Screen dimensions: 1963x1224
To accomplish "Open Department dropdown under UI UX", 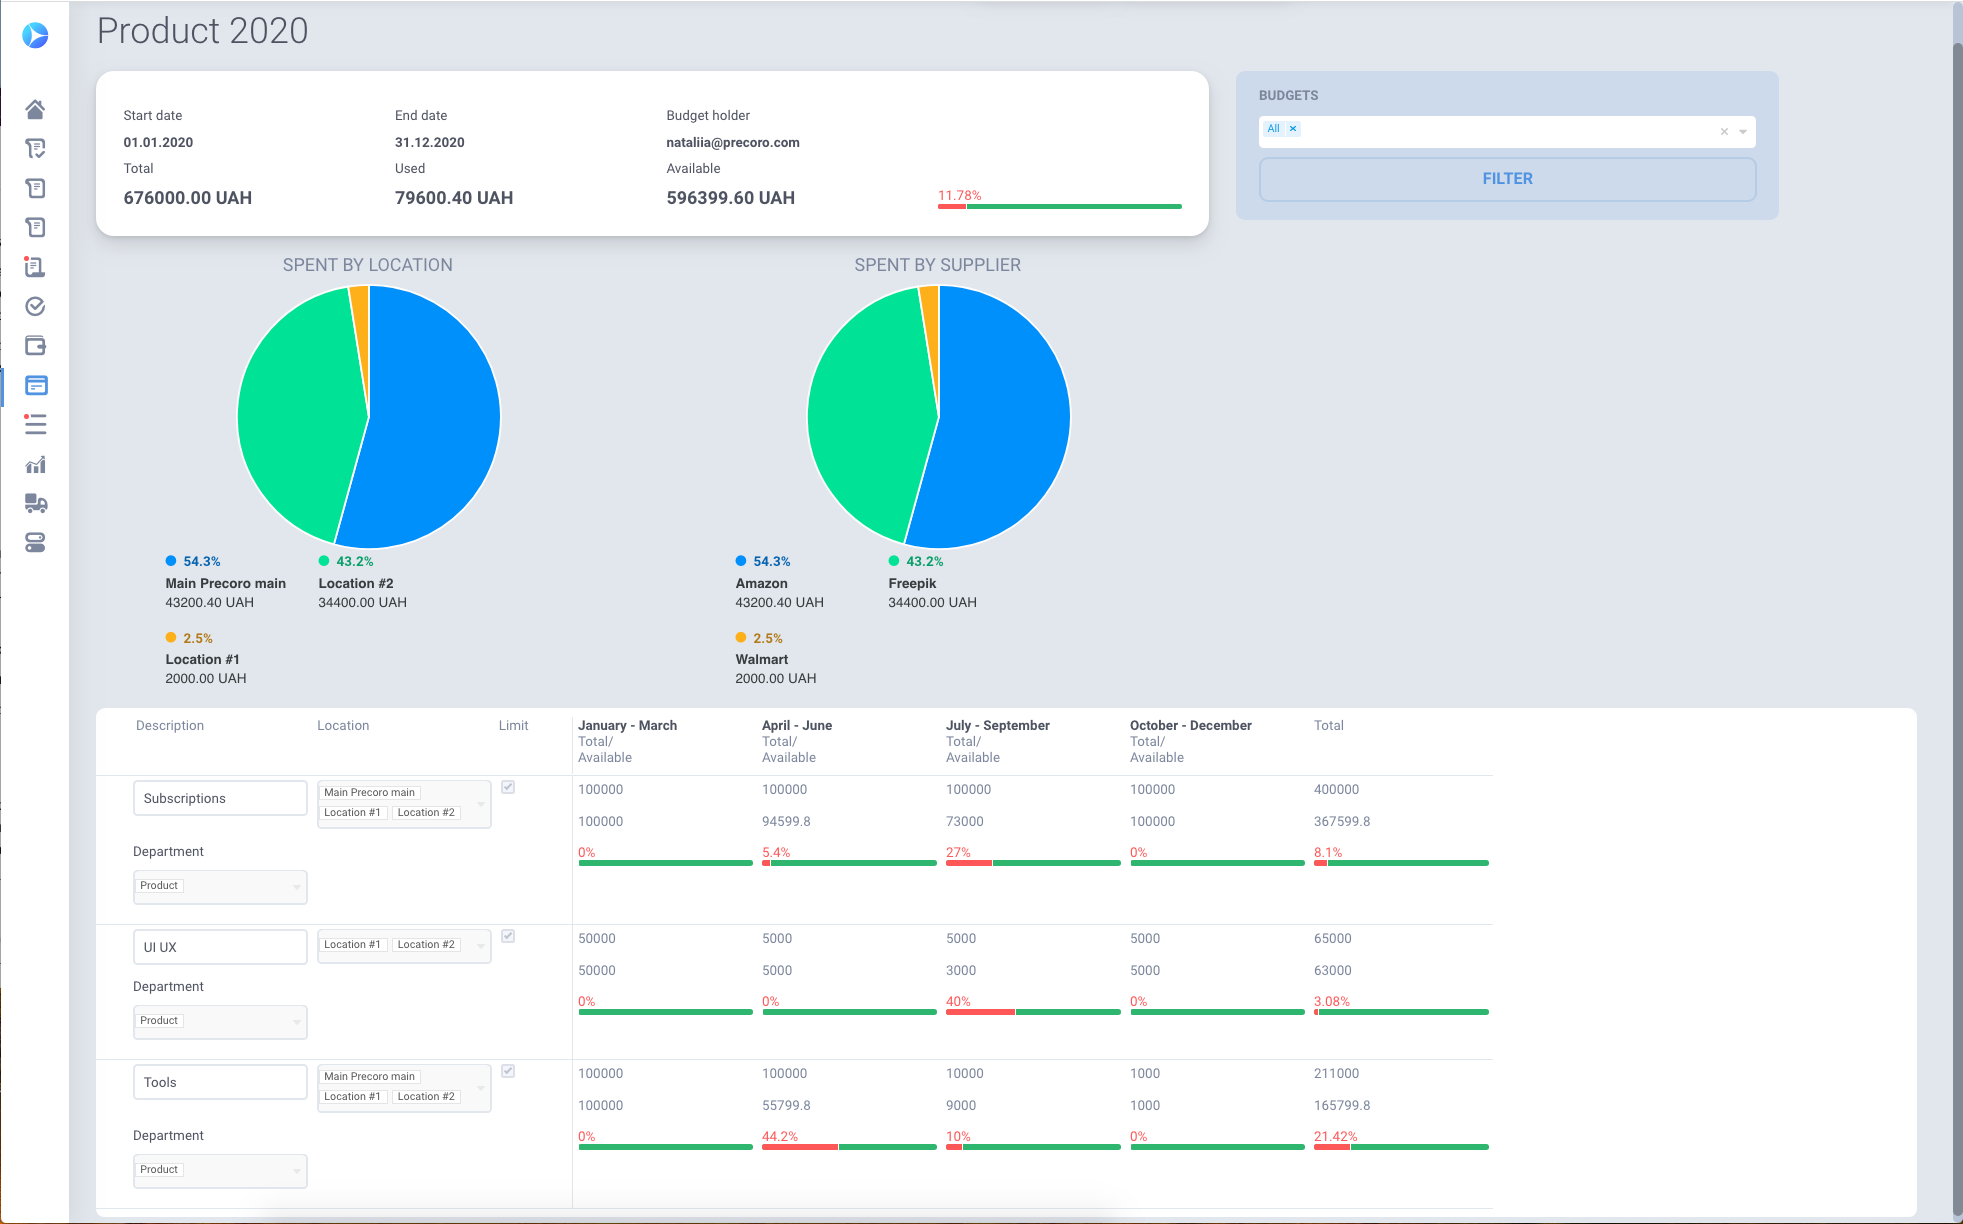I will click(x=220, y=1022).
